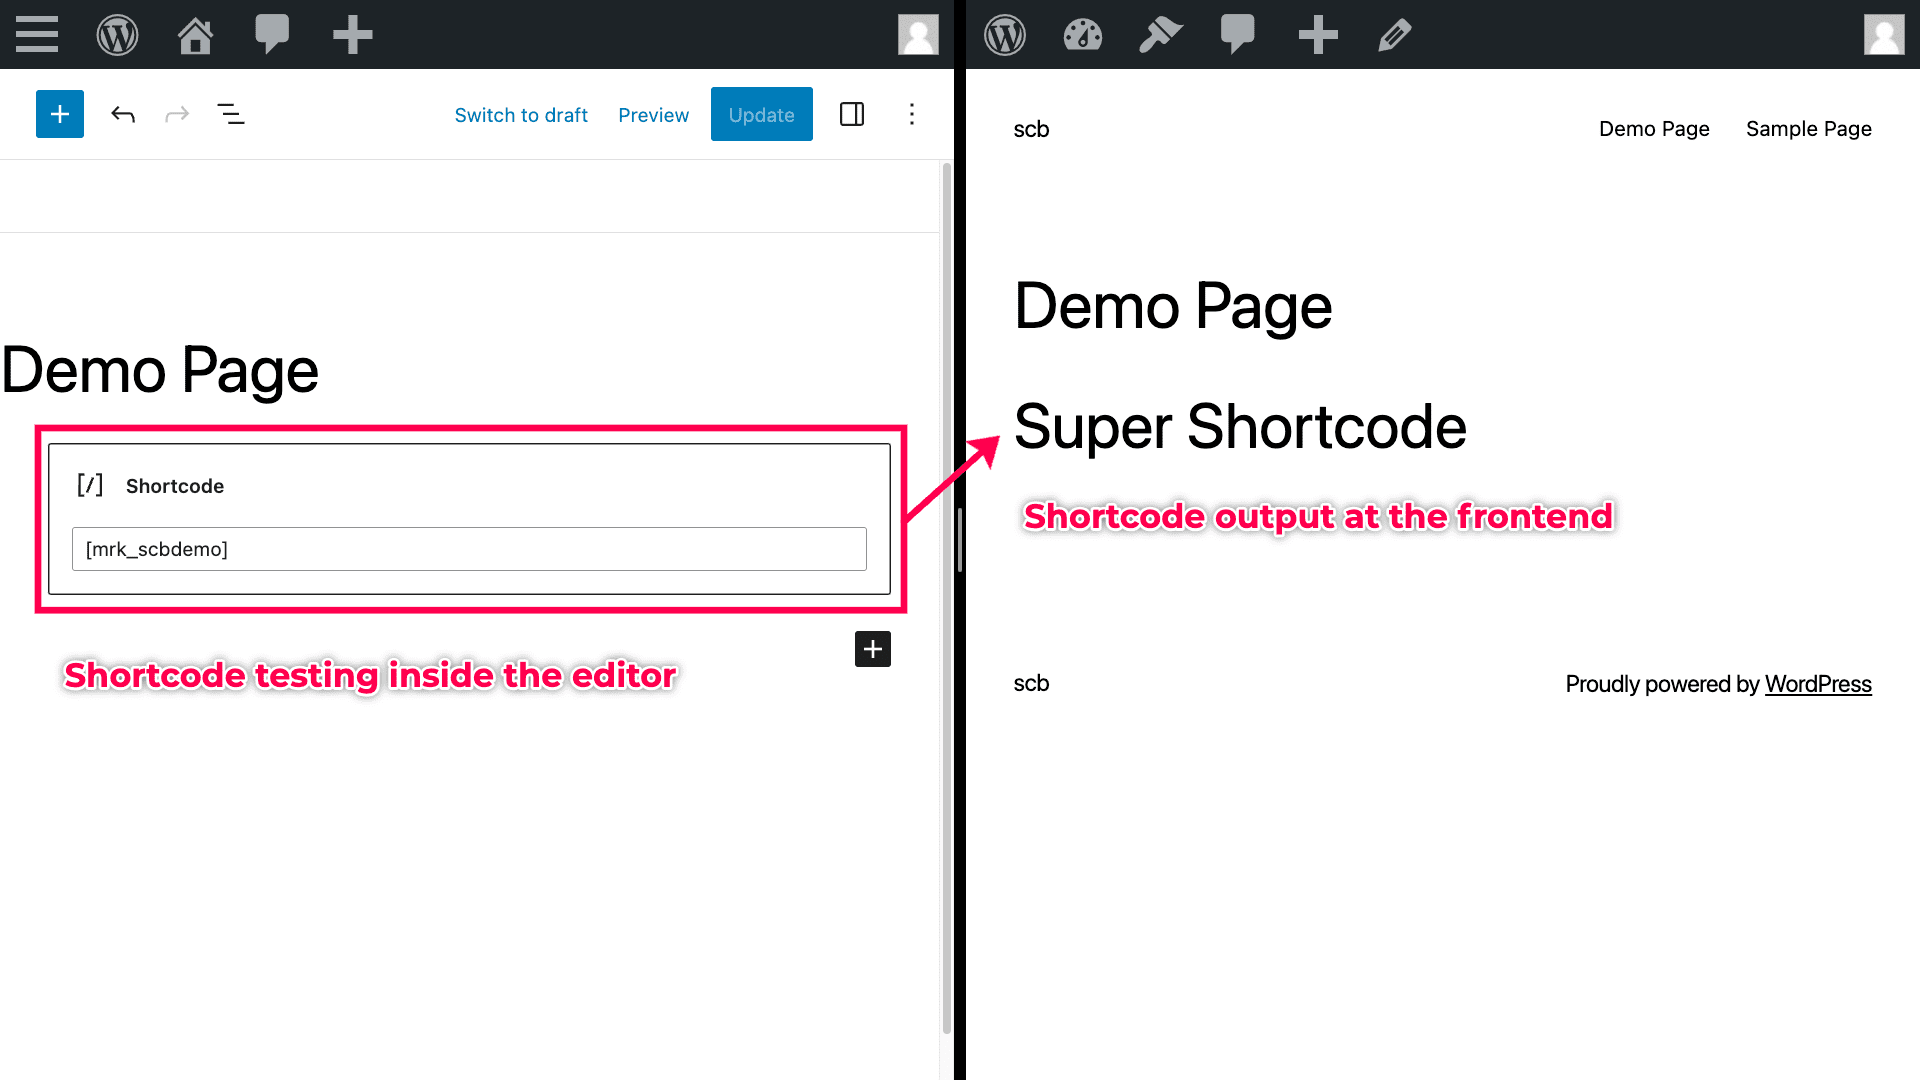This screenshot has width=1920, height=1080.
Task: Click the Edit Page pencil icon
Action: [x=1395, y=35]
